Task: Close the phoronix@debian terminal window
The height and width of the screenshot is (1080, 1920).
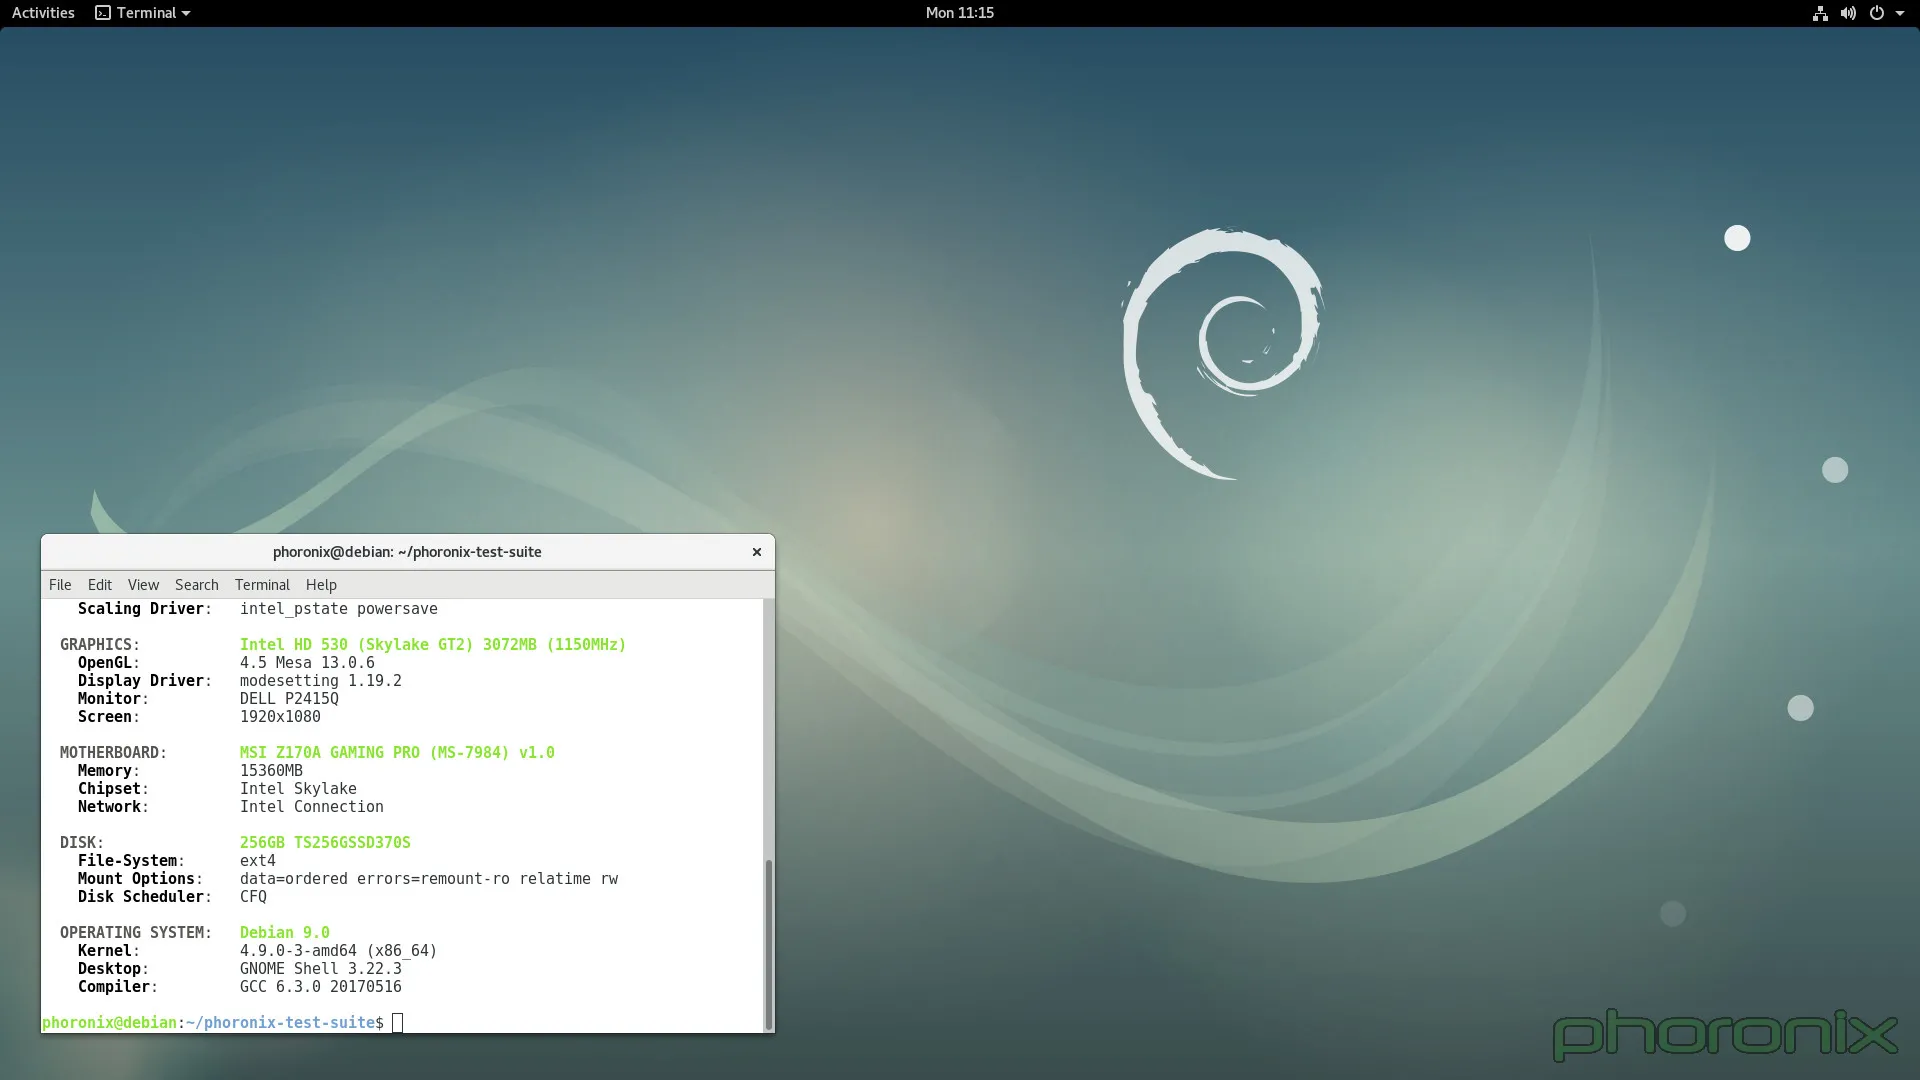Action: pos(757,552)
